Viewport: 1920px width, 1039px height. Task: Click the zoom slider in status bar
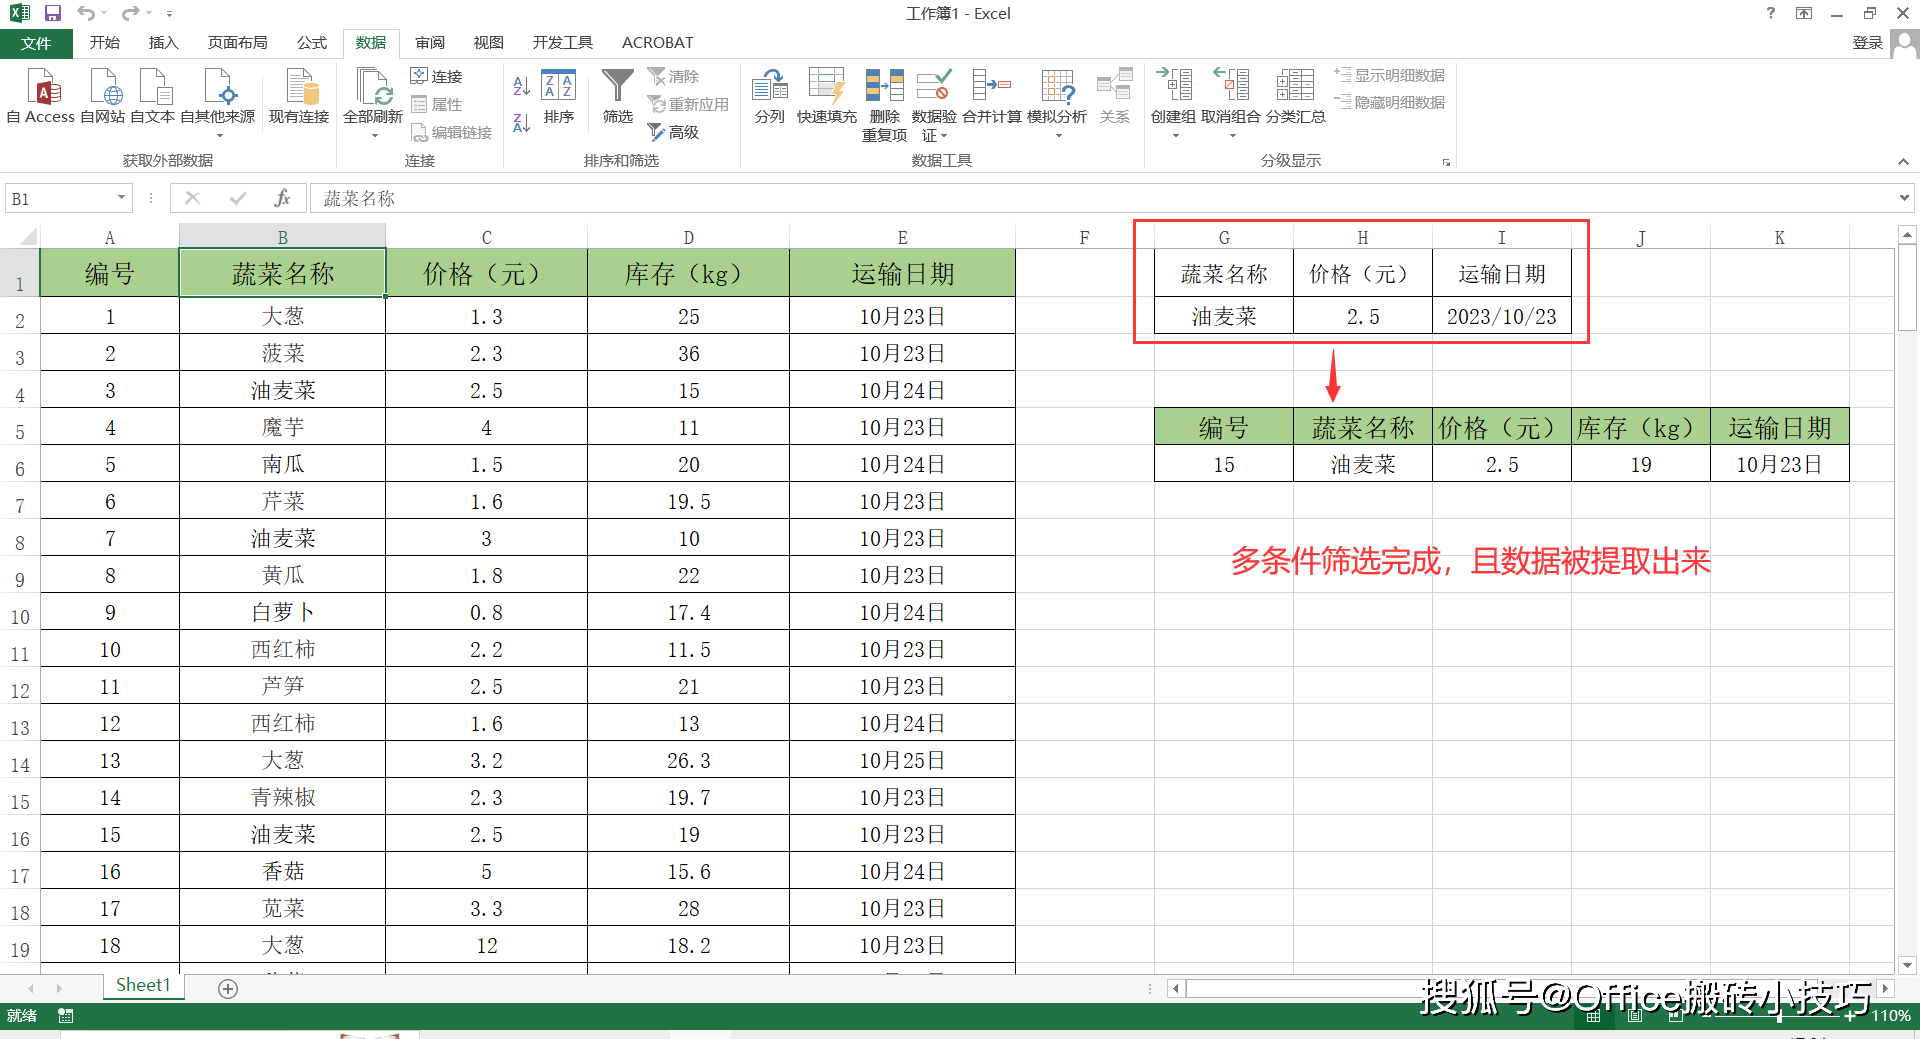click(1780, 1016)
